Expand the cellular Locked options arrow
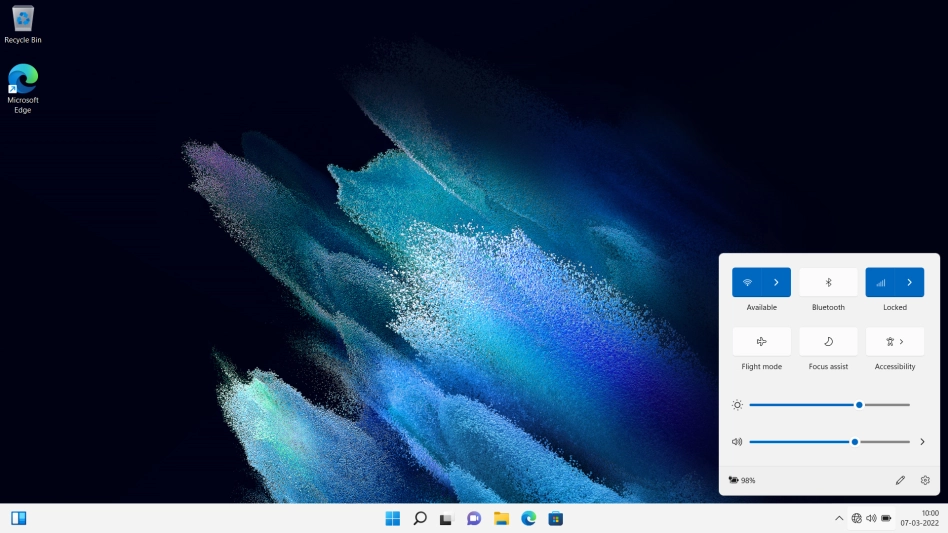948x533 pixels. click(909, 283)
